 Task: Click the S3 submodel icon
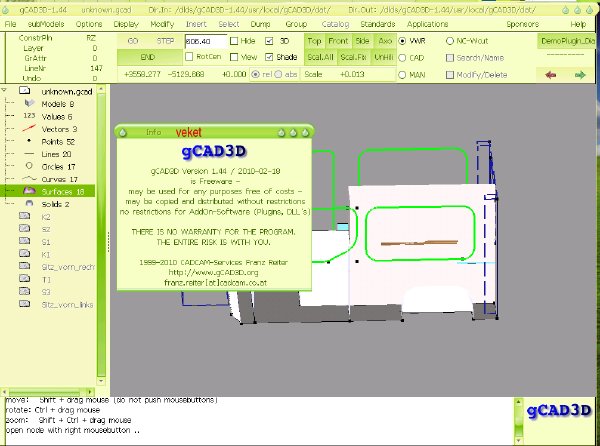pyautogui.click(x=24, y=291)
